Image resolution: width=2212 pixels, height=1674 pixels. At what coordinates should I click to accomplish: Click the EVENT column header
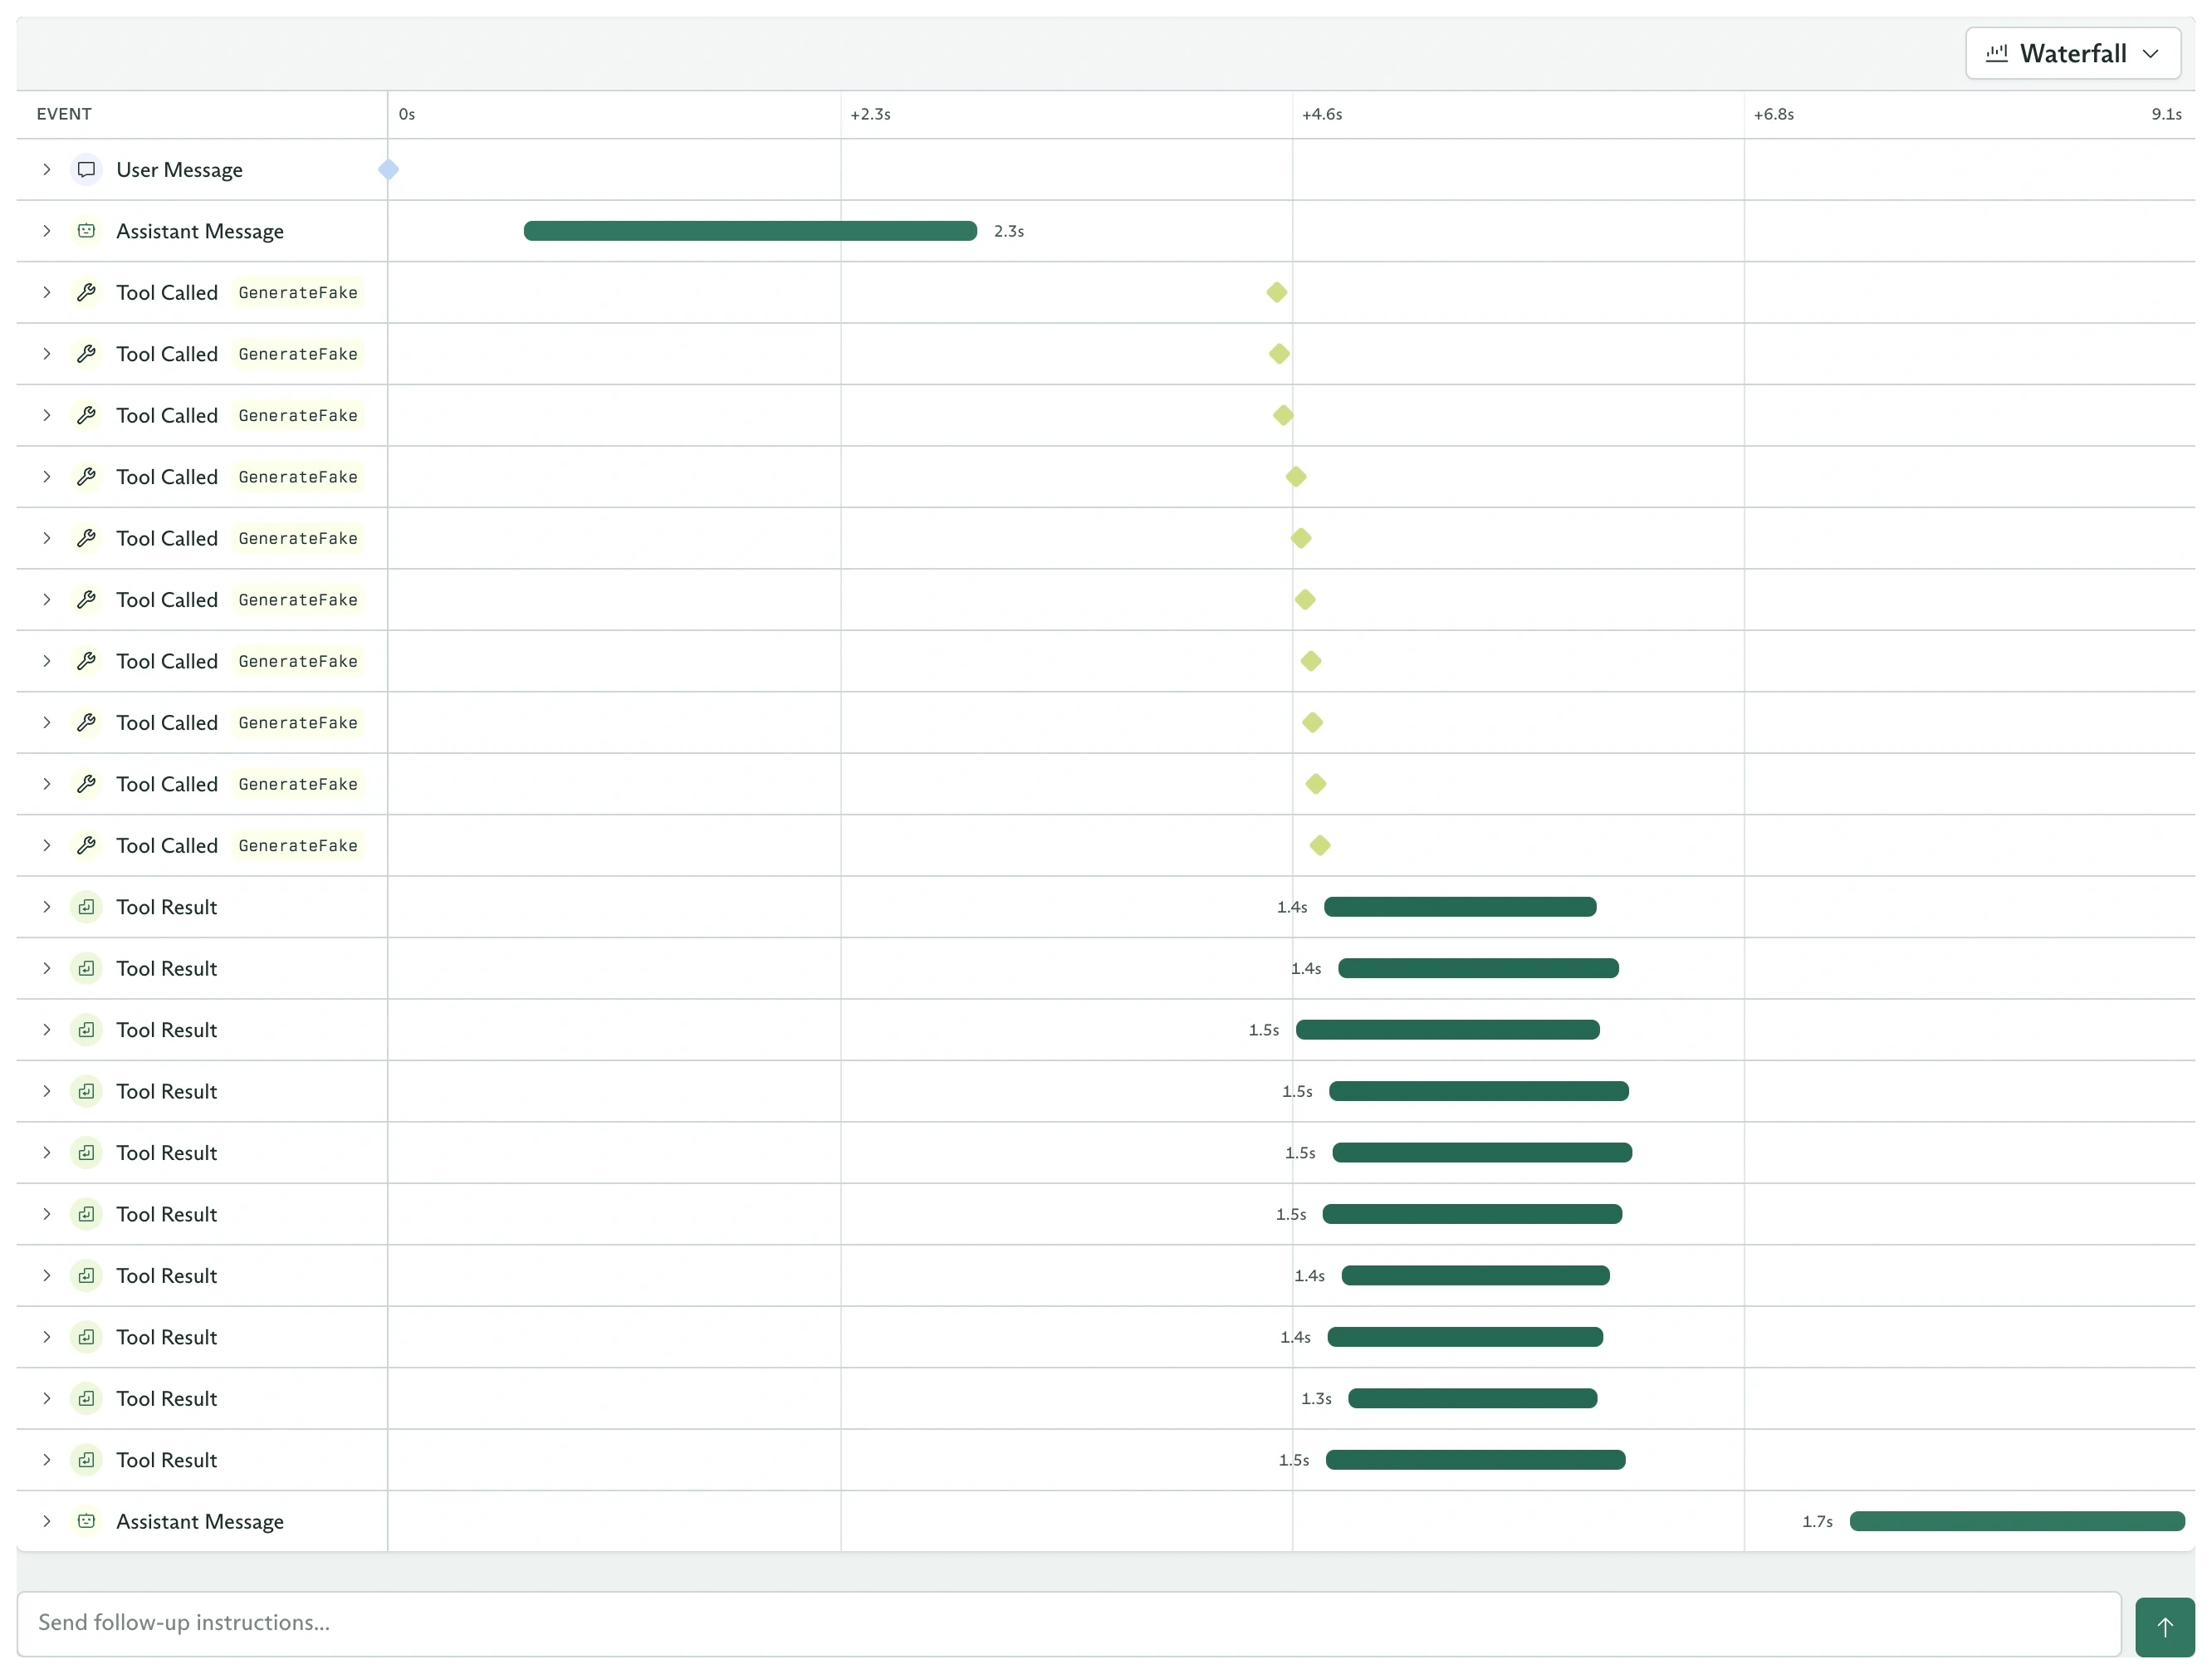(64, 114)
